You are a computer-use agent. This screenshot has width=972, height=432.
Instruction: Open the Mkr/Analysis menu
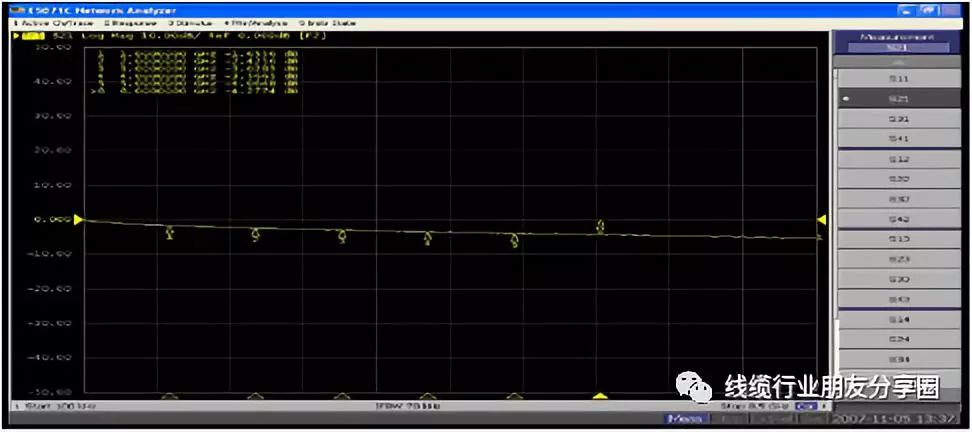(255, 23)
